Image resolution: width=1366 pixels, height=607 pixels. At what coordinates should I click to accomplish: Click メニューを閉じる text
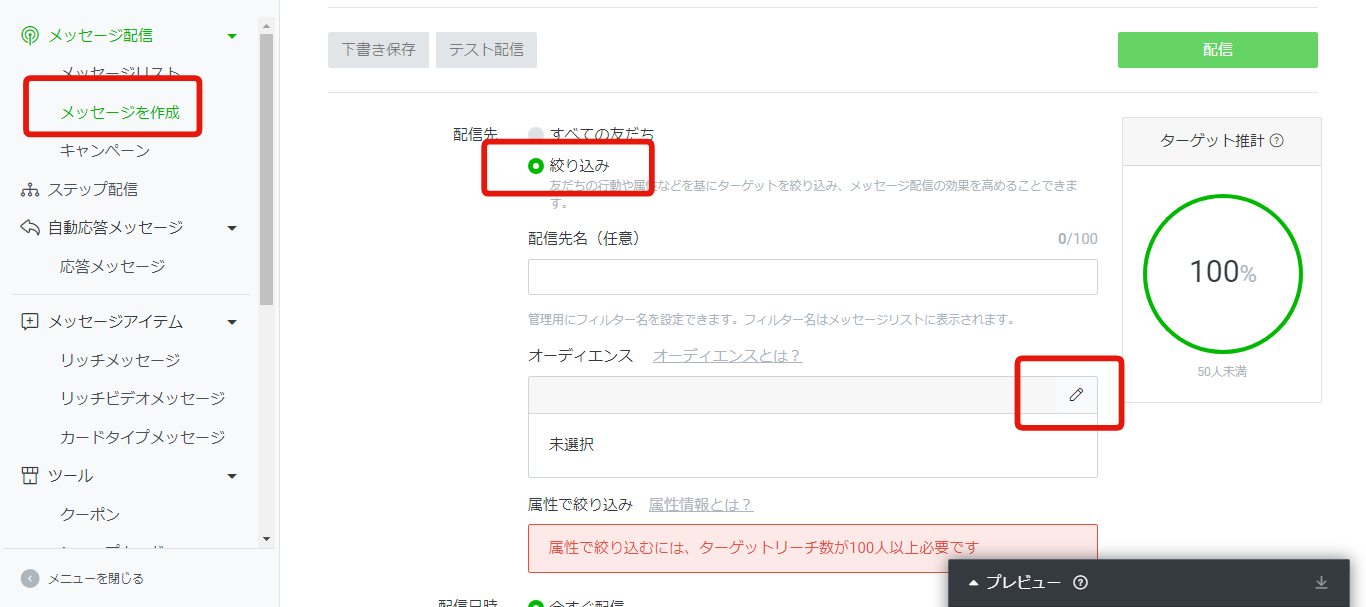[x=96, y=578]
